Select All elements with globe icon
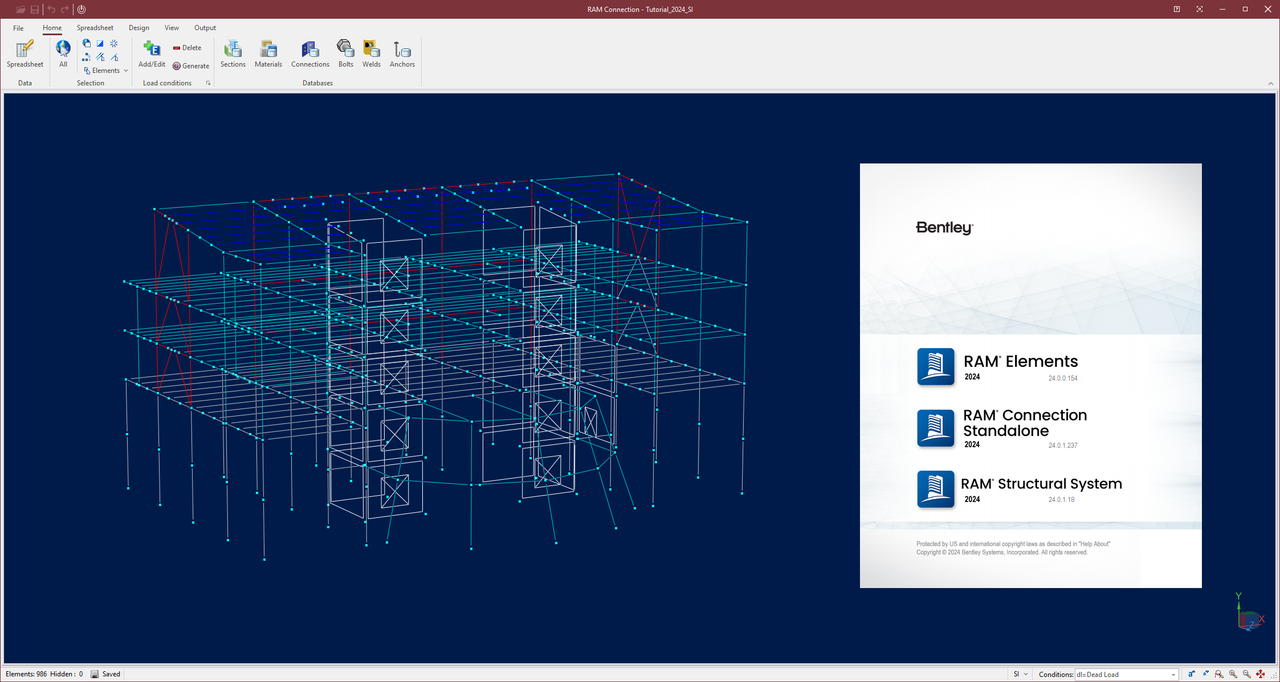 [63, 54]
